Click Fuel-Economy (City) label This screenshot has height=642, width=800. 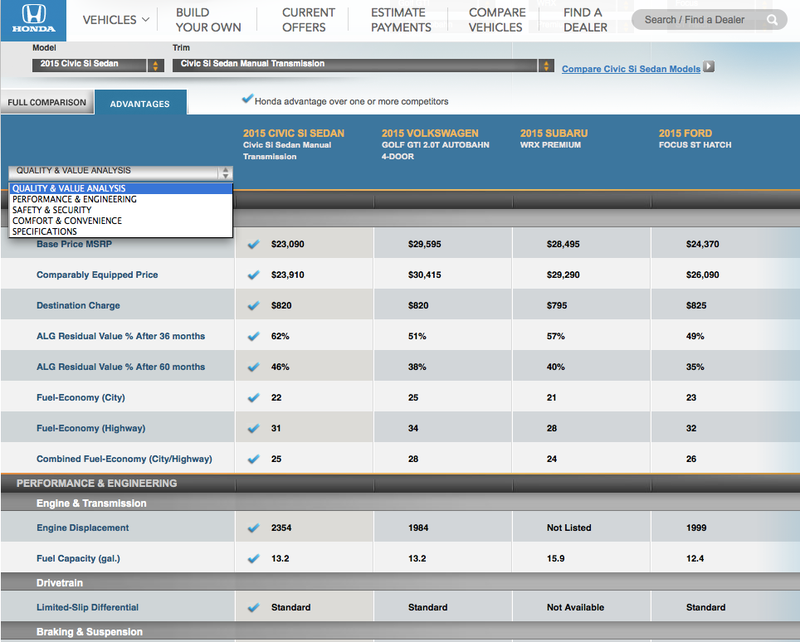pos(81,397)
